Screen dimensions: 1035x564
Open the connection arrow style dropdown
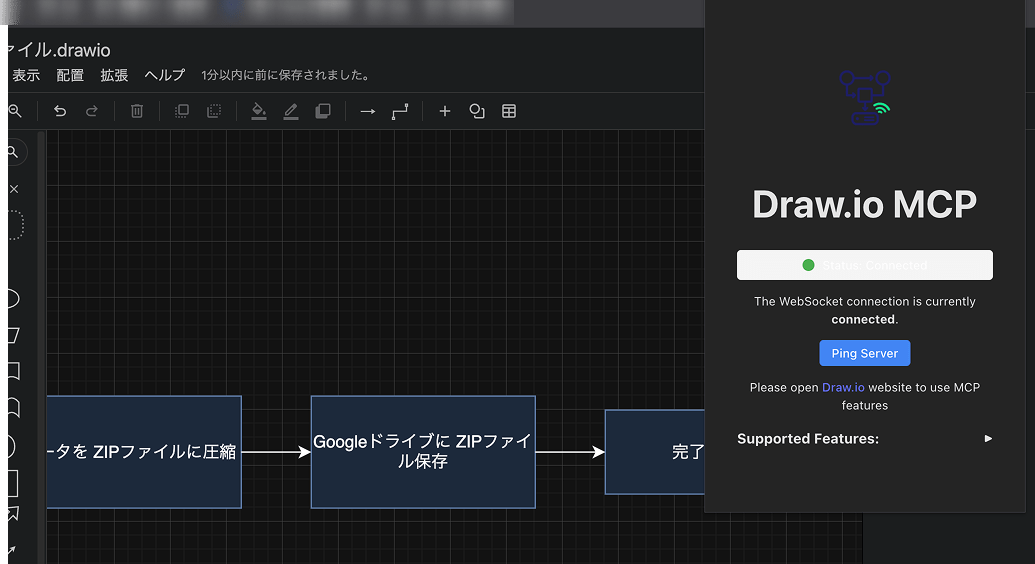point(368,111)
